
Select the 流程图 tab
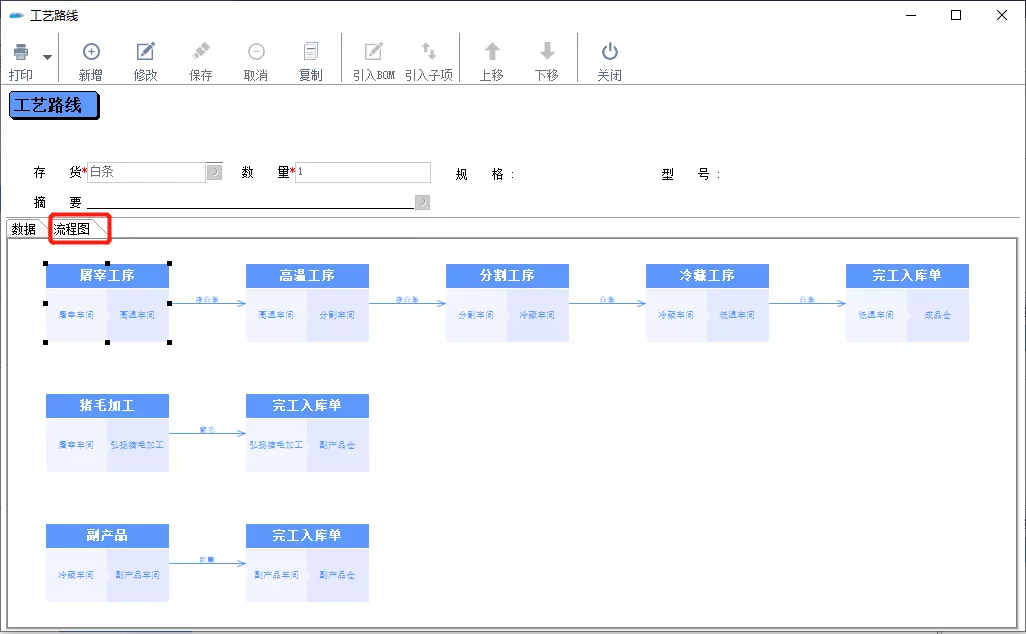point(72,229)
